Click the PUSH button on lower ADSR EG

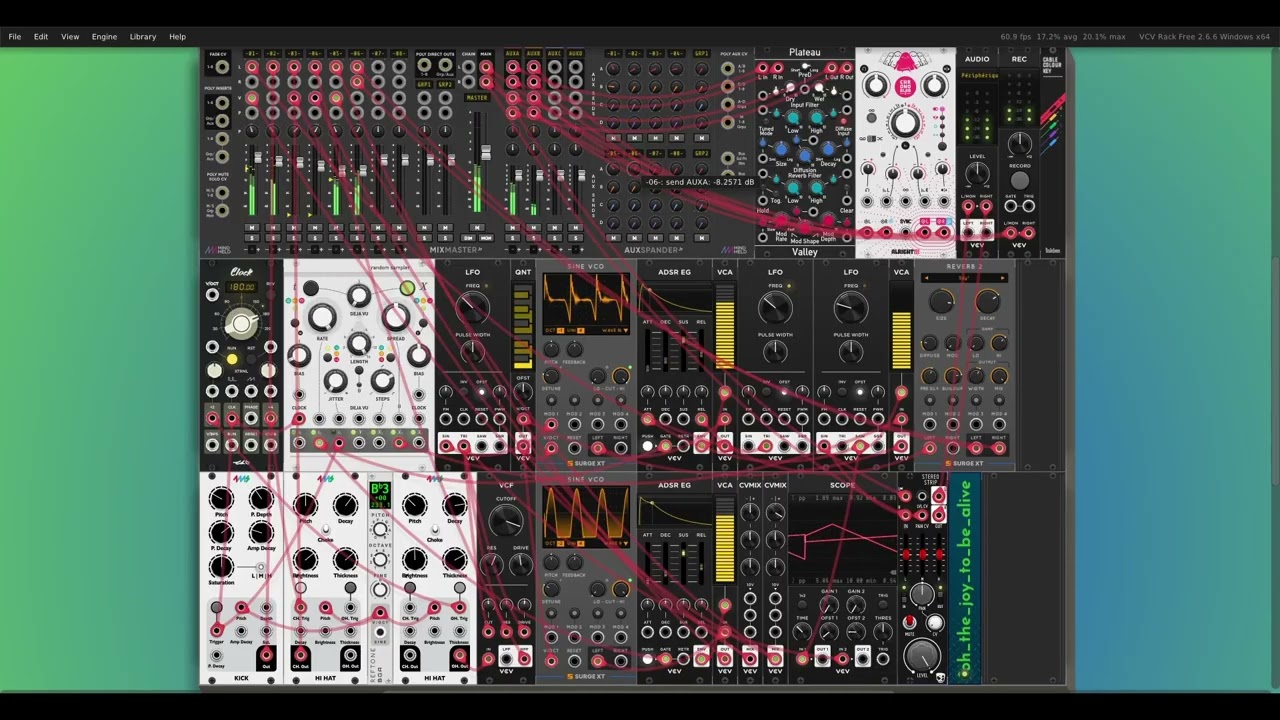(647, 659)
